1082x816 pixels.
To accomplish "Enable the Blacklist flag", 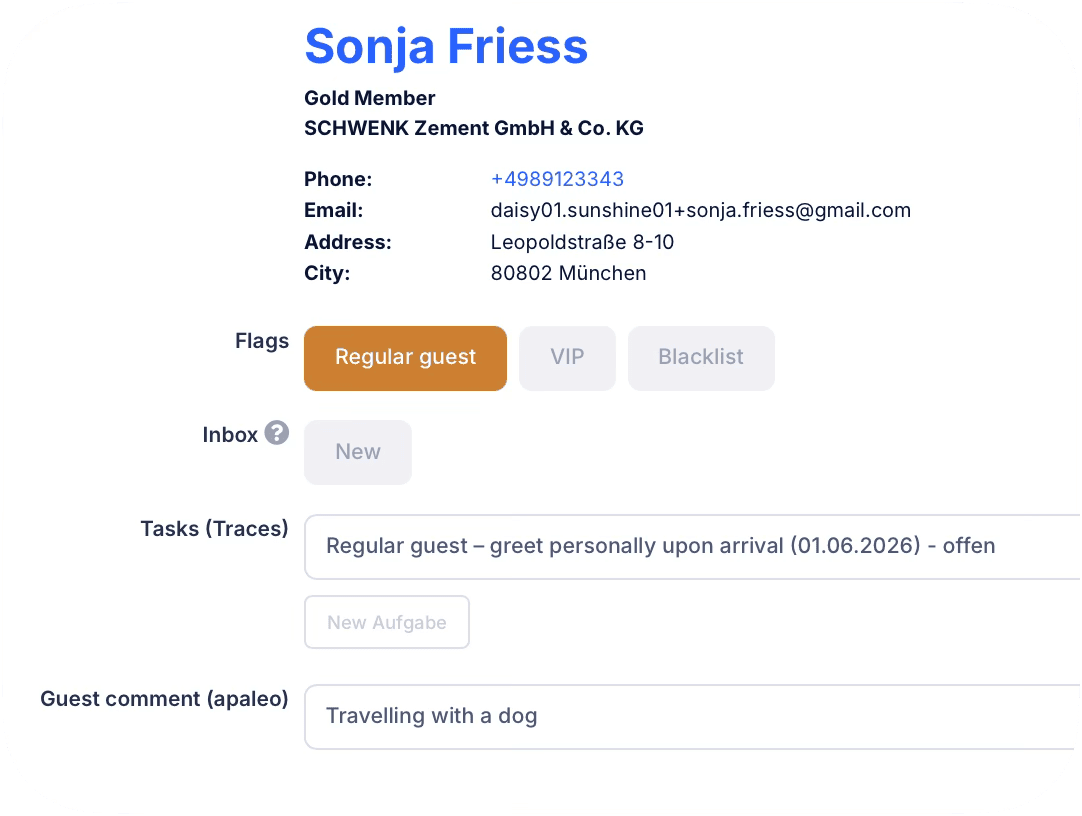I will [x=701, y=358].
